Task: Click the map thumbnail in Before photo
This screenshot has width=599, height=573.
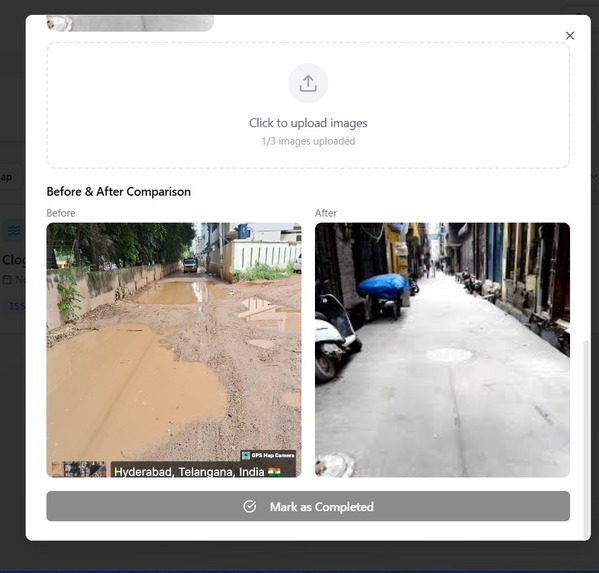Action: tap(79, 469)
